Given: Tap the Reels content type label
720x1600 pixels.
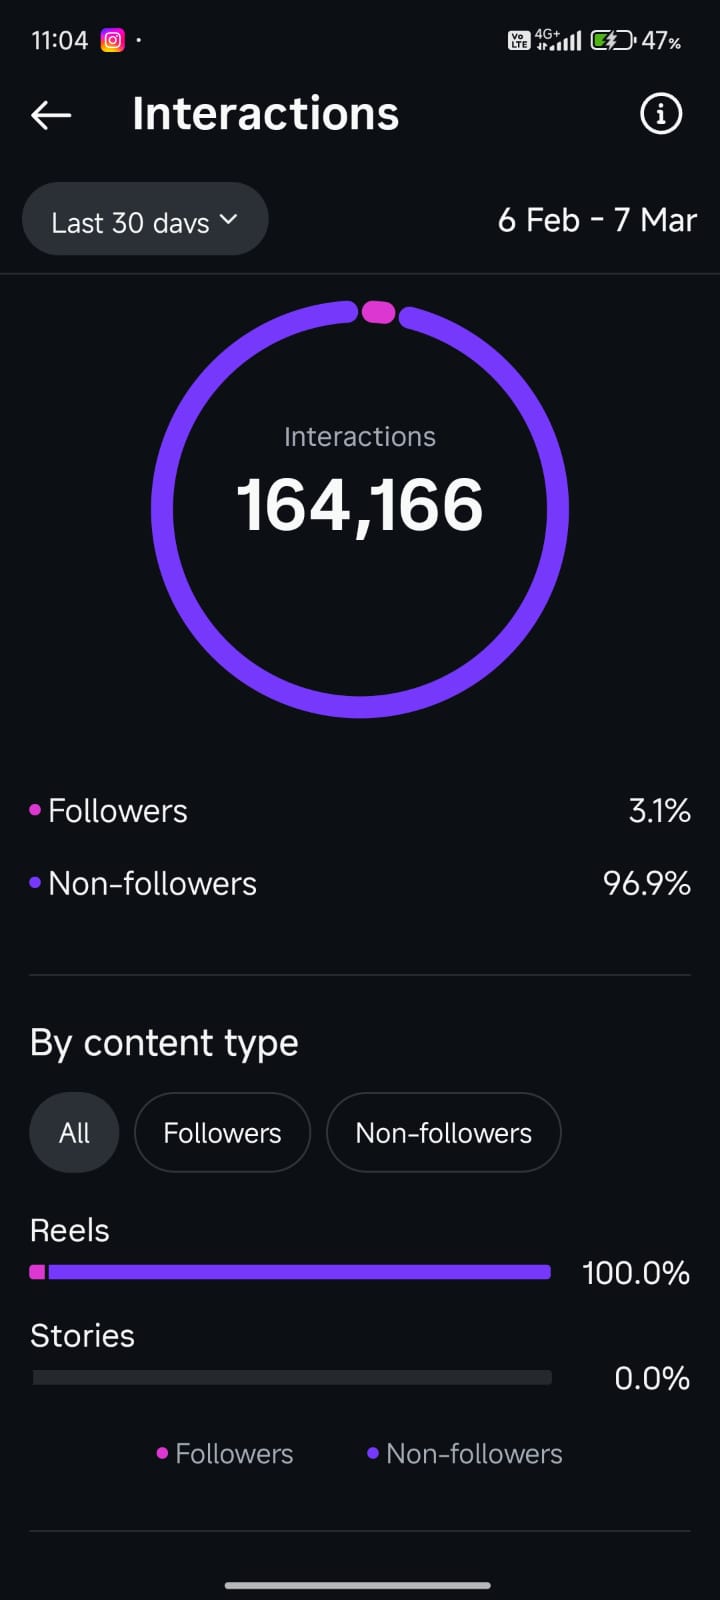Looking at the screenshot, I should [x=70, y=1231].
